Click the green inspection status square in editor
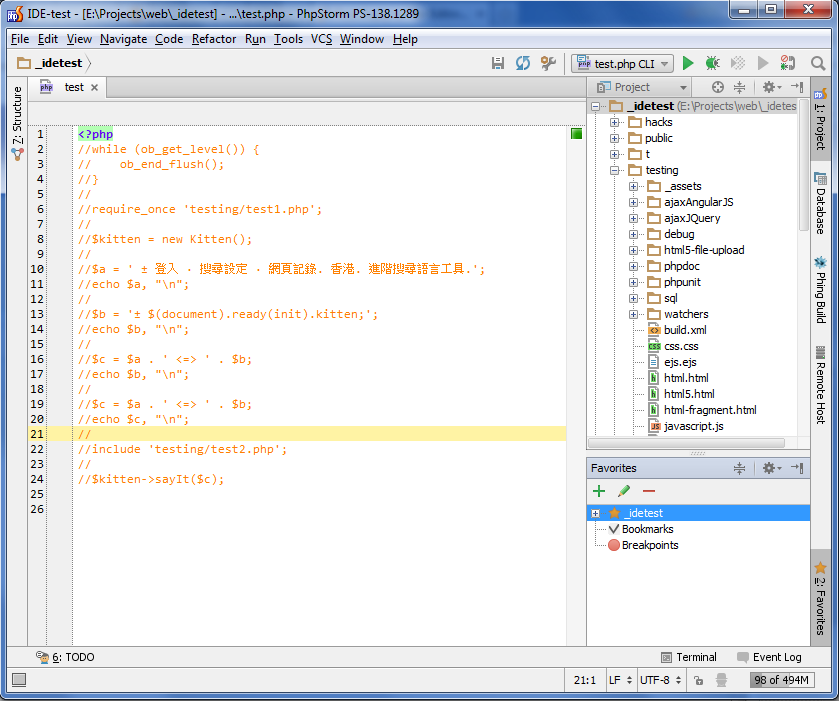 576,134
